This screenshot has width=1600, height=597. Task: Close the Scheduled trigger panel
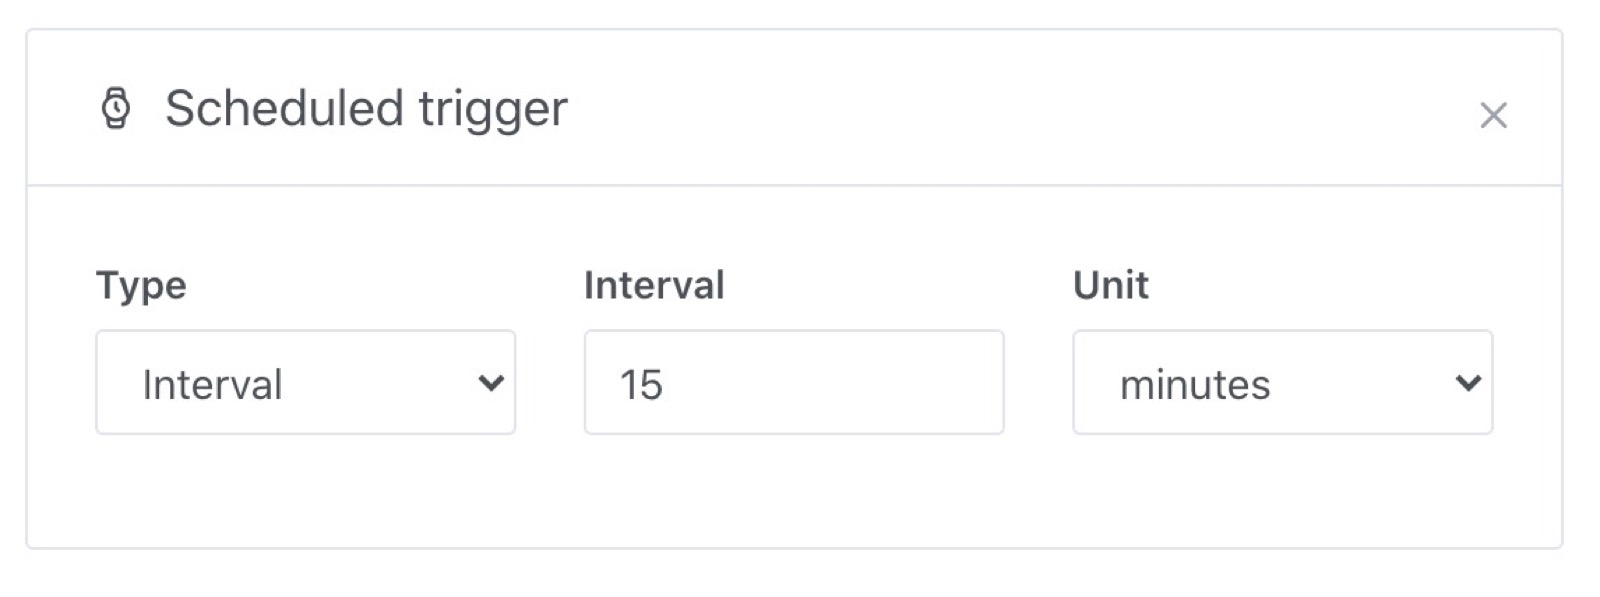tap(1492, 116)
